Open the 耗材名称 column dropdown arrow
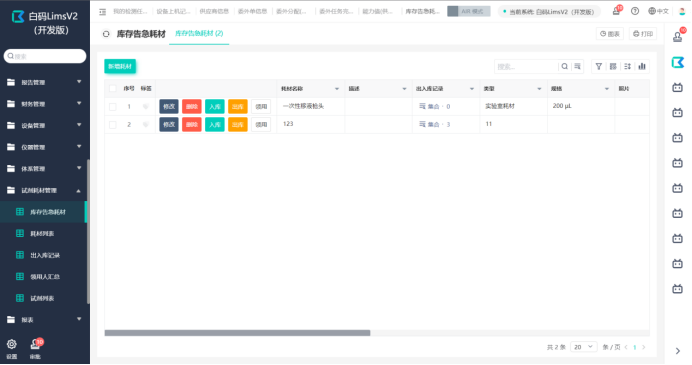692x365 pixels. tap(337, 89)
